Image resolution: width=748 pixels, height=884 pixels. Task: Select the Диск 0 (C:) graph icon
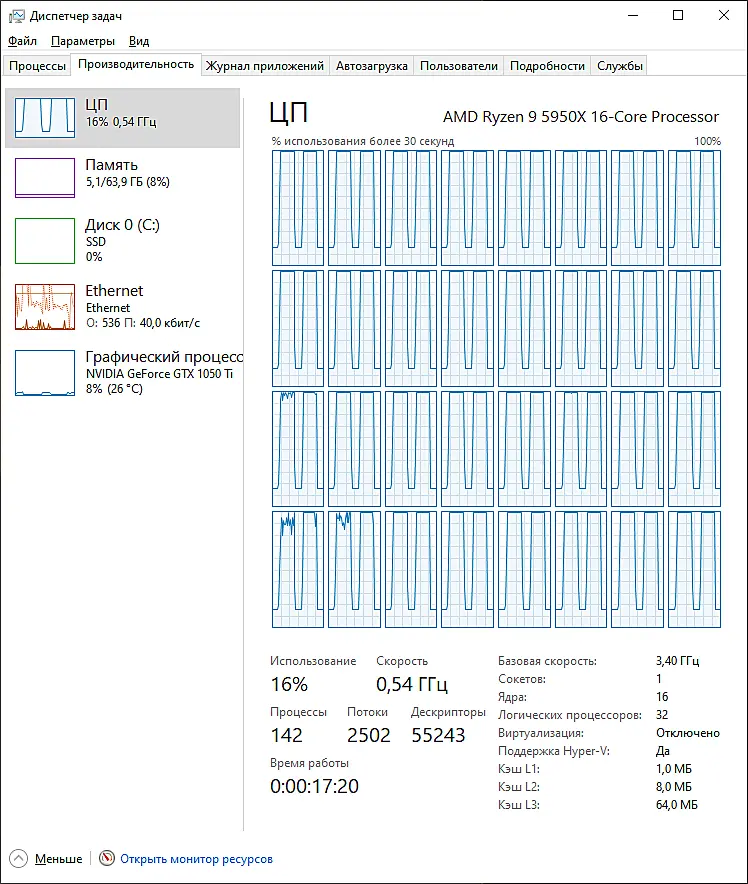pos(45,241)
